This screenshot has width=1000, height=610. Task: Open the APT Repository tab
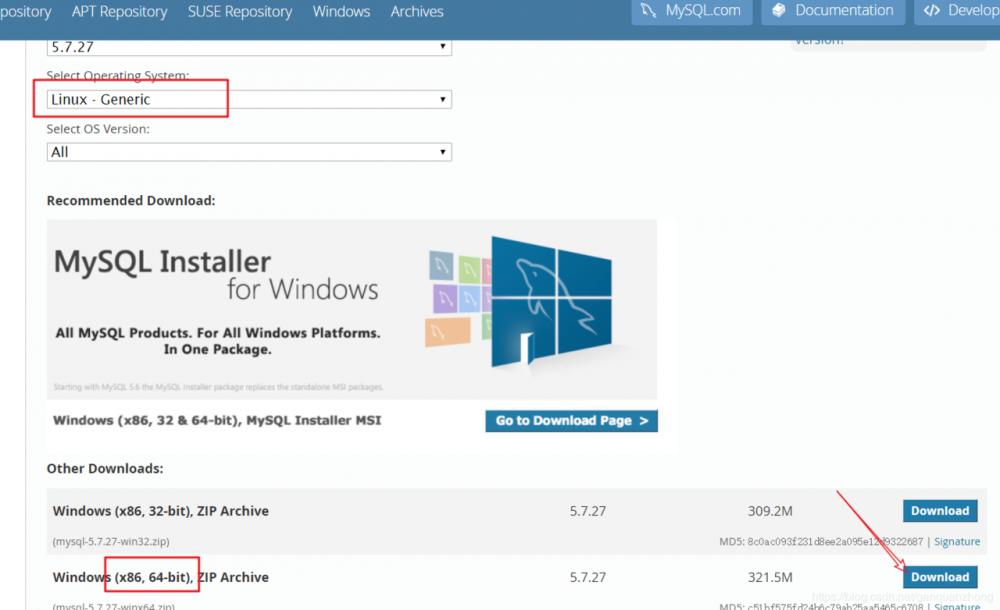tap(119, 11)
